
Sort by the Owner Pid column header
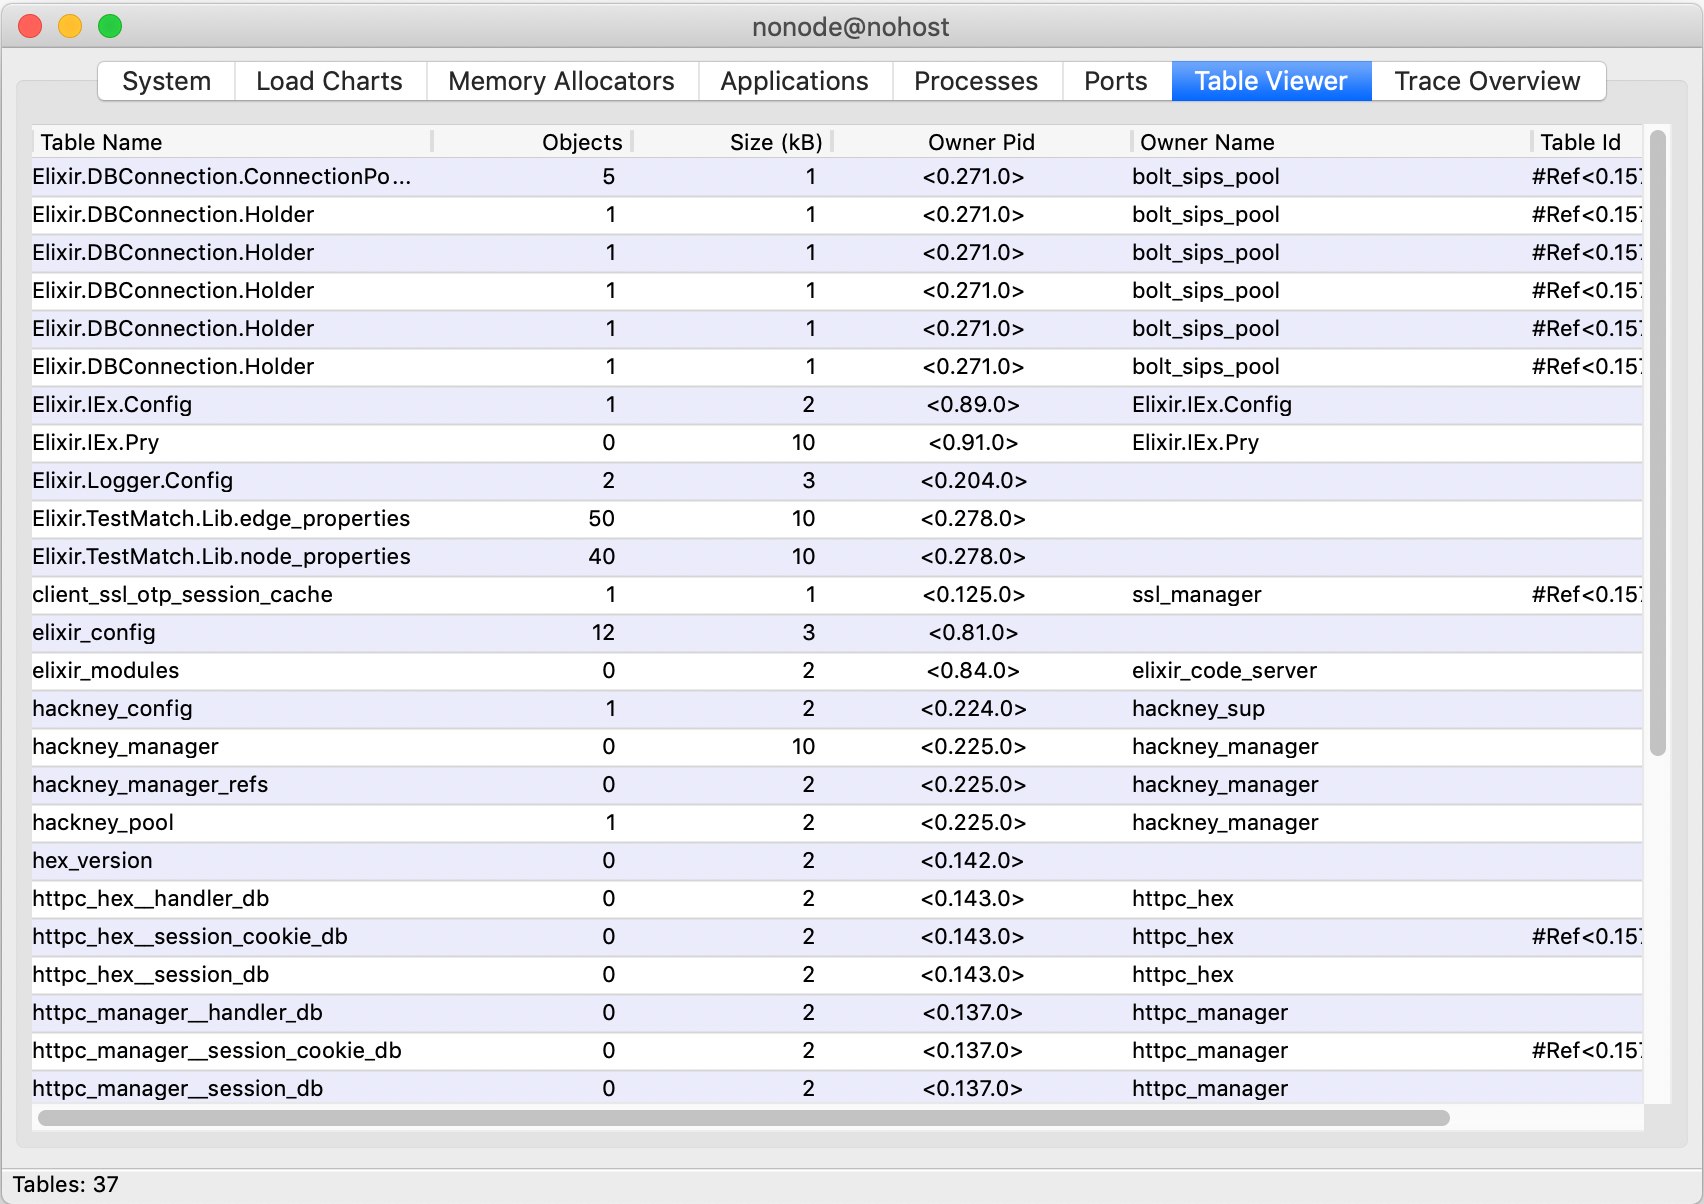pos(981,142)
